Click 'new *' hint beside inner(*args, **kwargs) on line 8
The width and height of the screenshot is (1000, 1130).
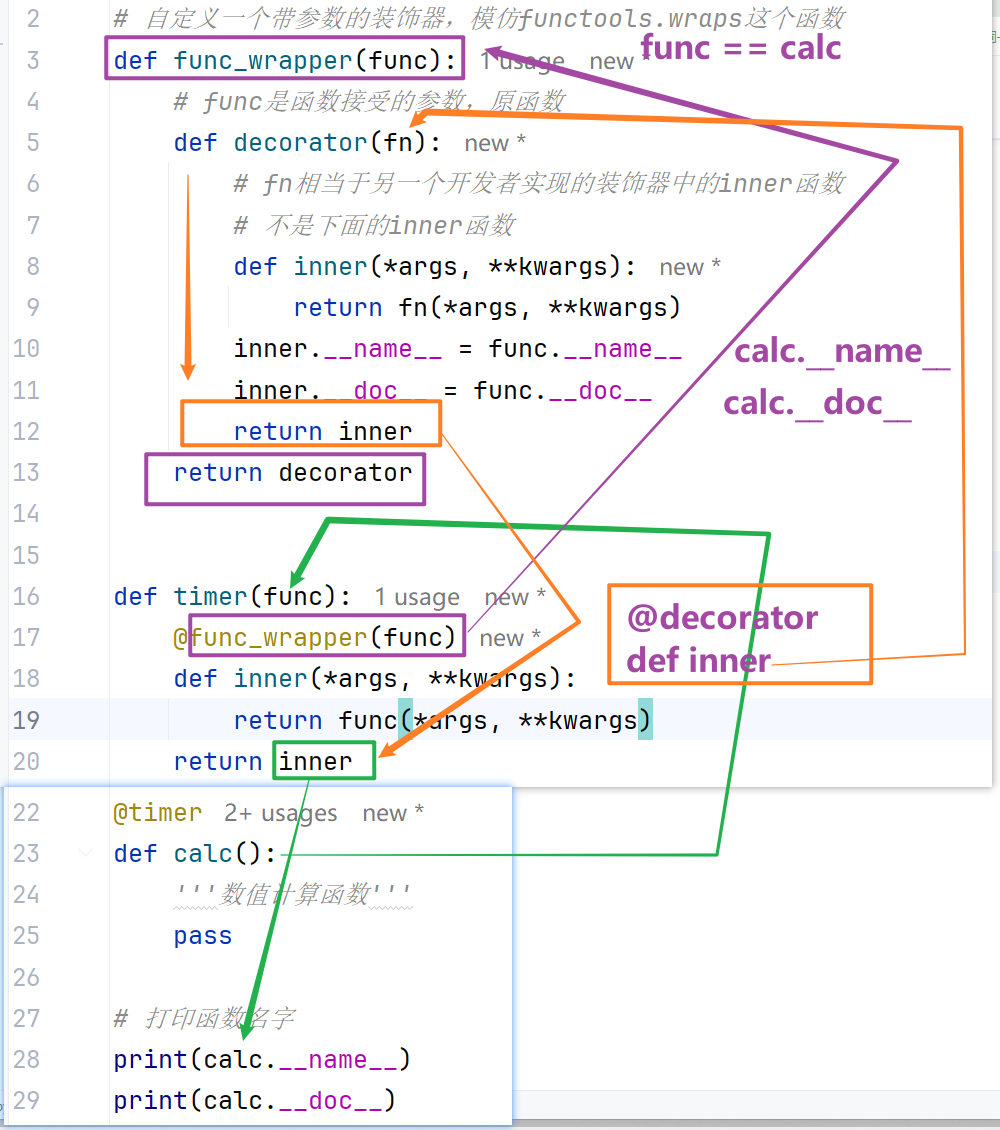click(690, 267)
